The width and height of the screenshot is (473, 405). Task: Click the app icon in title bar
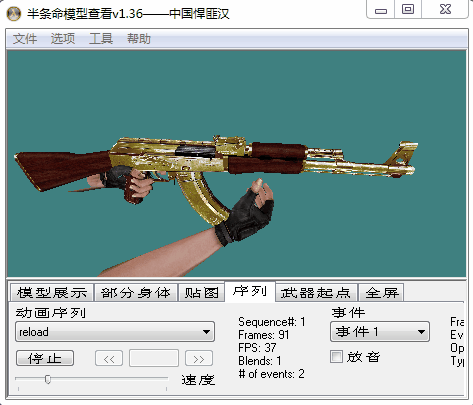14,14
